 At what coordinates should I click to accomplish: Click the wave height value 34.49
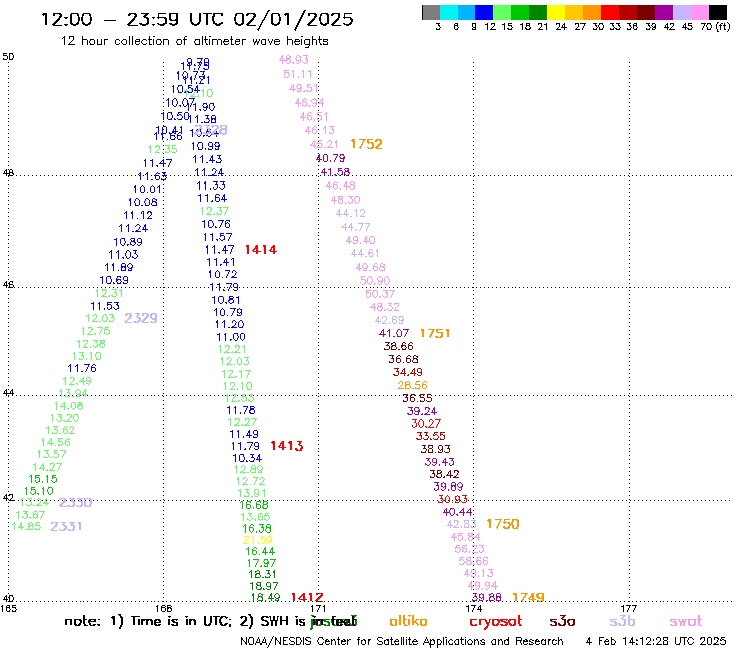point(408,372)
